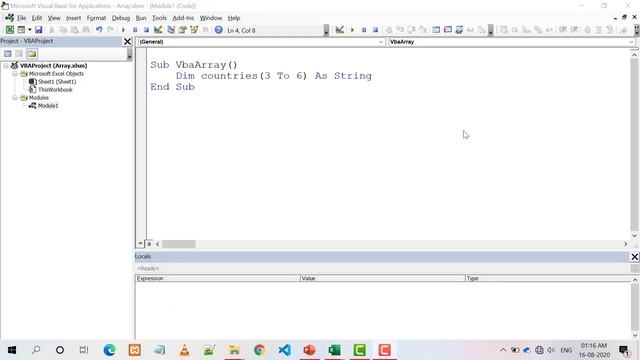Undo the last edit
Image resolution: width=640 pixels, height=360 pixels.
(99, 30)
